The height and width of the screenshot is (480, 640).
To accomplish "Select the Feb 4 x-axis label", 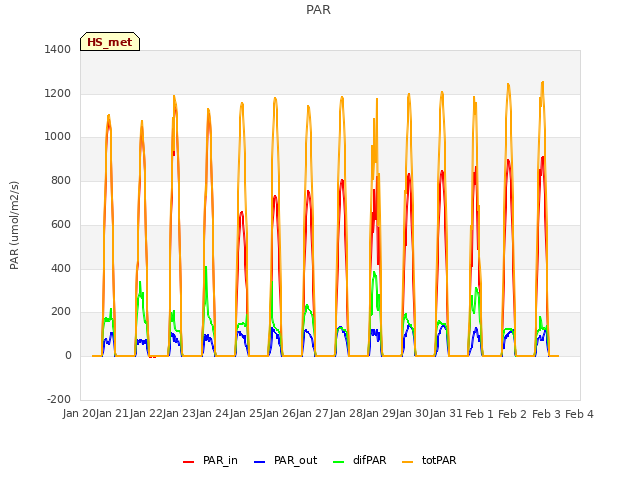I will click(579, 414).
